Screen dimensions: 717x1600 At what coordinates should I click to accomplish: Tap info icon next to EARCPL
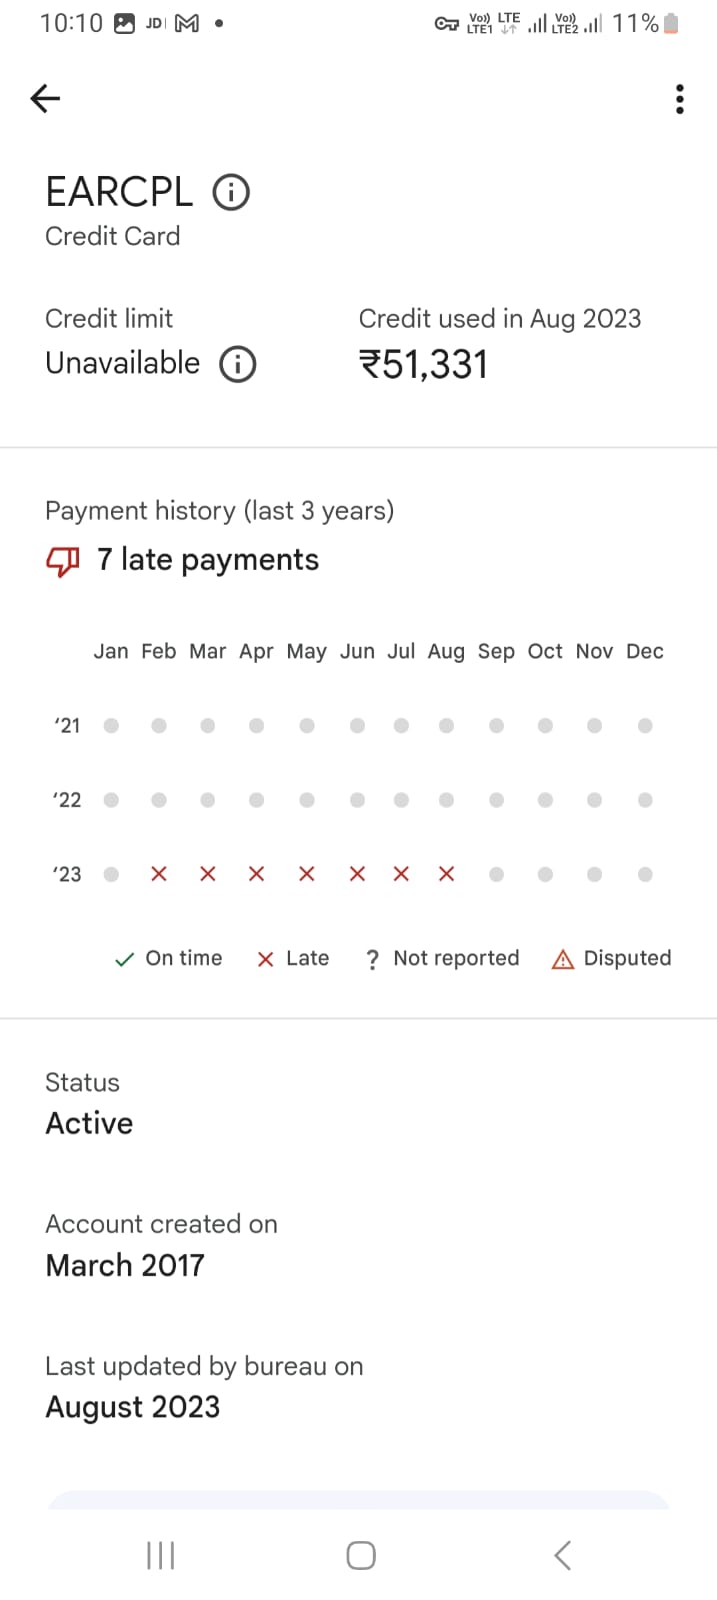point(231,192)
